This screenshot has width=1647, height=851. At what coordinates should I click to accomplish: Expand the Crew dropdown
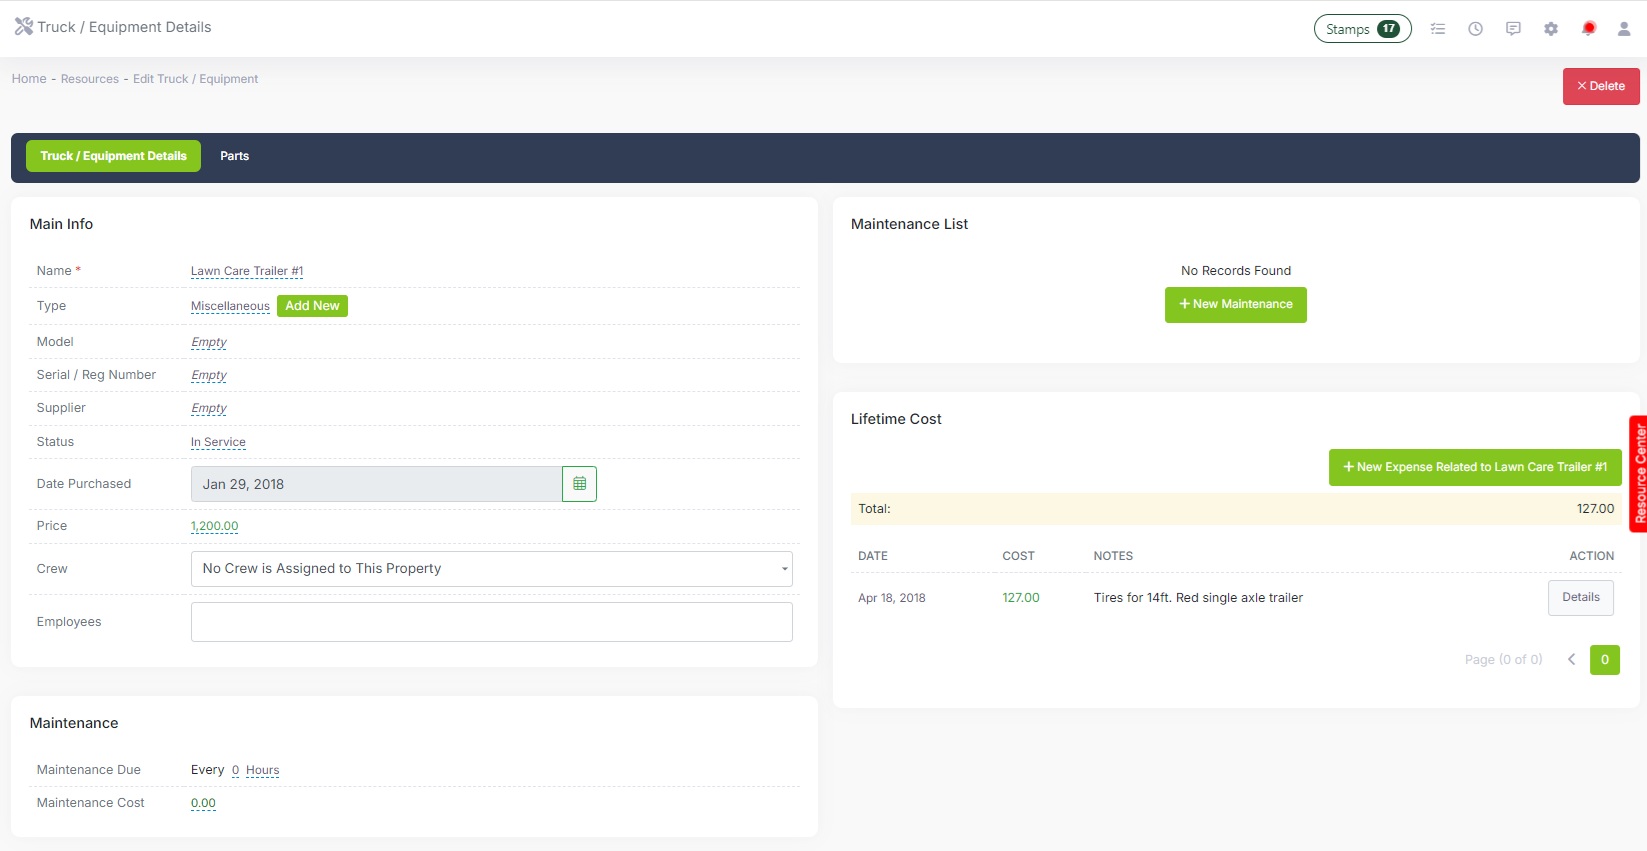[x=491, y=569]
